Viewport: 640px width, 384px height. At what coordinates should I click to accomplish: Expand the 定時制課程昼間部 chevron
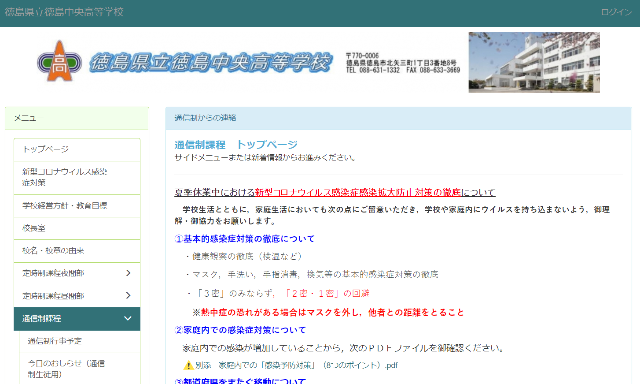point(128,295)
